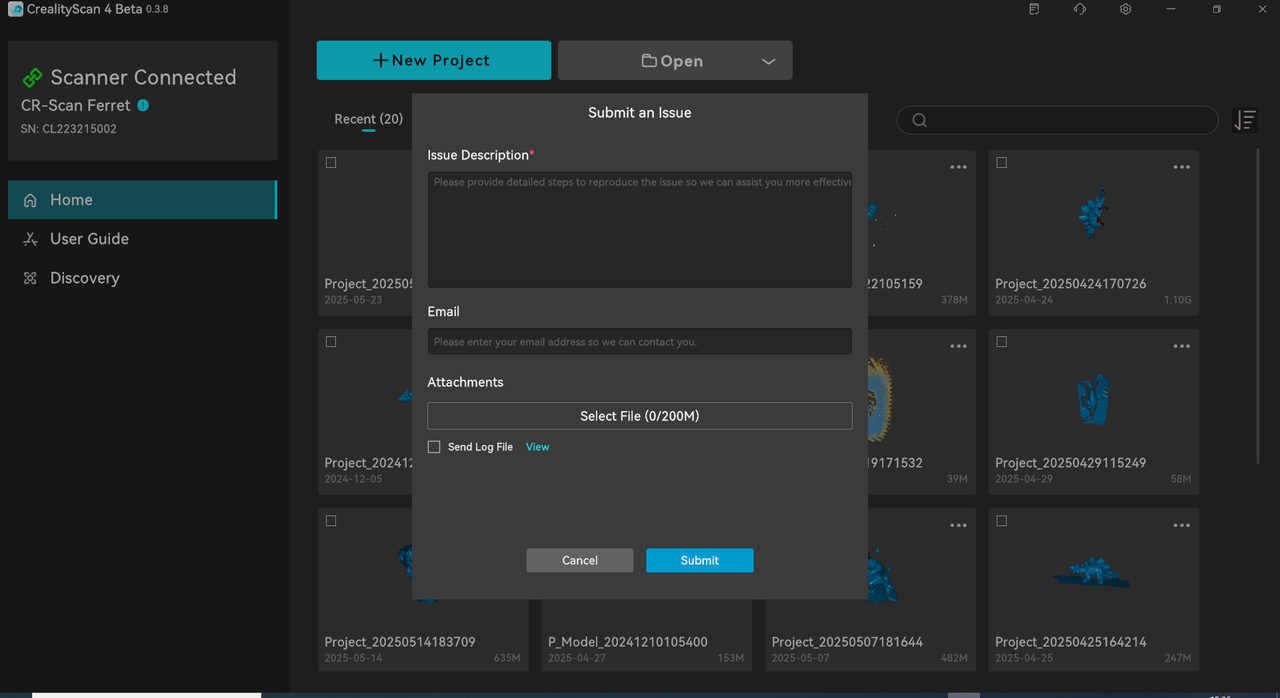Click the notes icon in title bar
Screen dimensions: 1280x698
click(x=1034, y=9)
